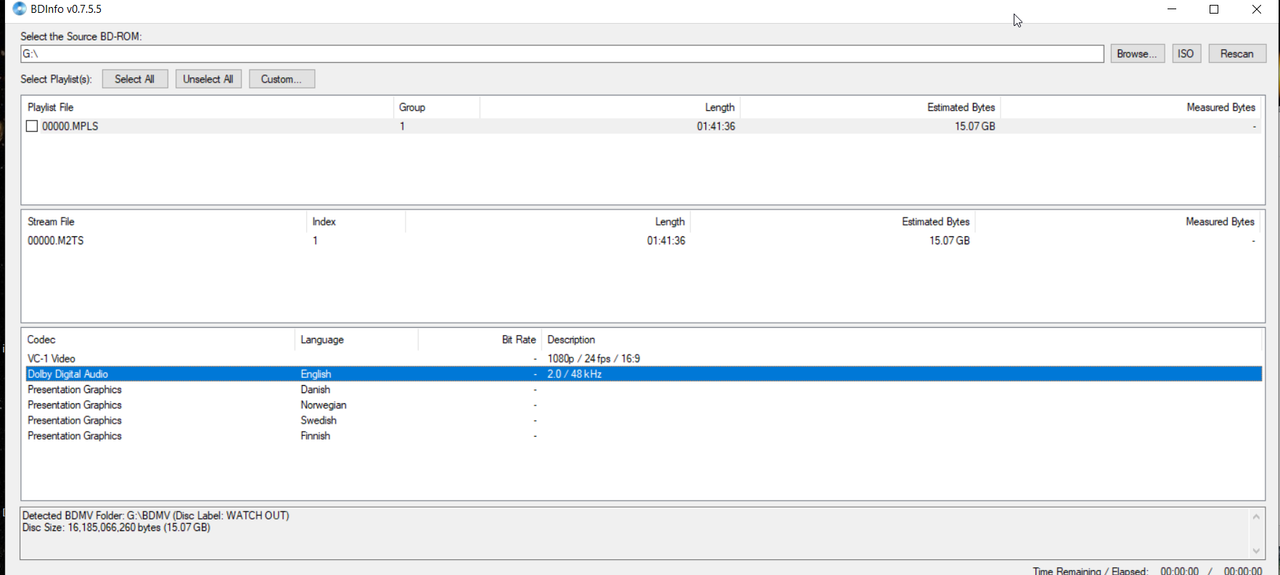Click the Language column header
Screen dimensions: 1280x575
coord(356,340)
